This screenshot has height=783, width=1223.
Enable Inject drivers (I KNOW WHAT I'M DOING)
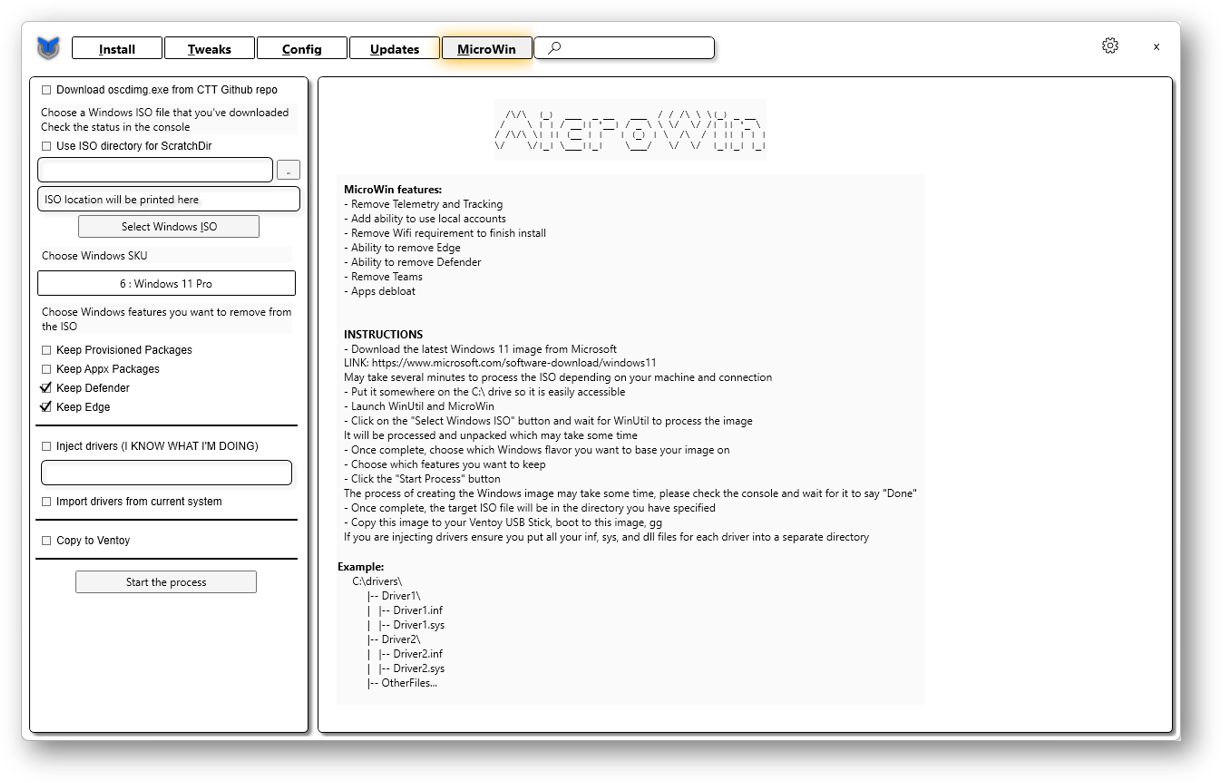pos(46,446)
